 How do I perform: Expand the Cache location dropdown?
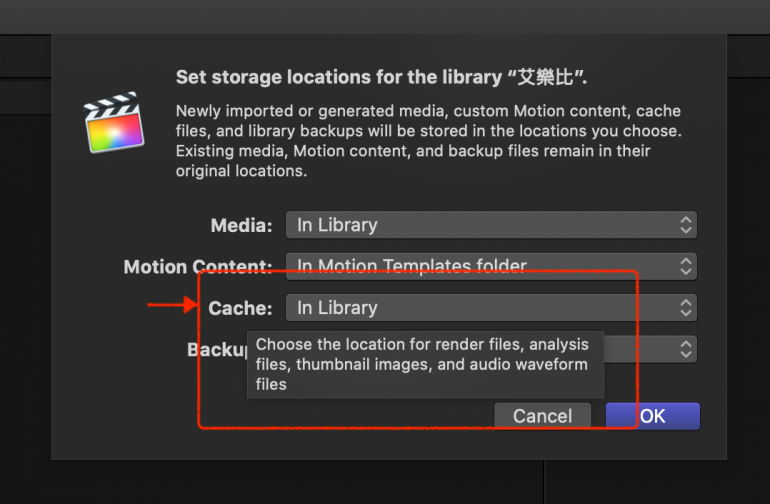click(480, 308)
